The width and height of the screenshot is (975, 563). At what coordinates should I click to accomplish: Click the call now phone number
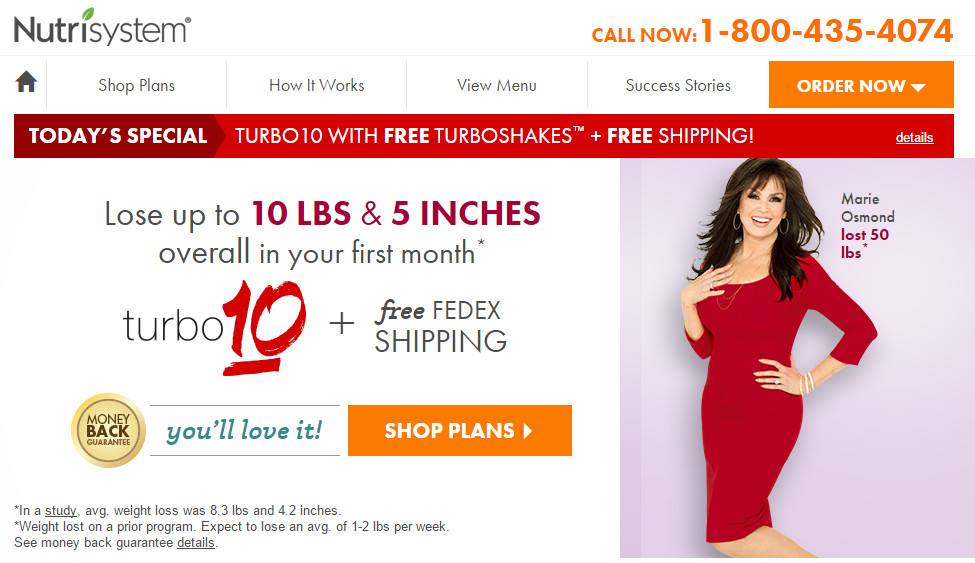point(826,31)
